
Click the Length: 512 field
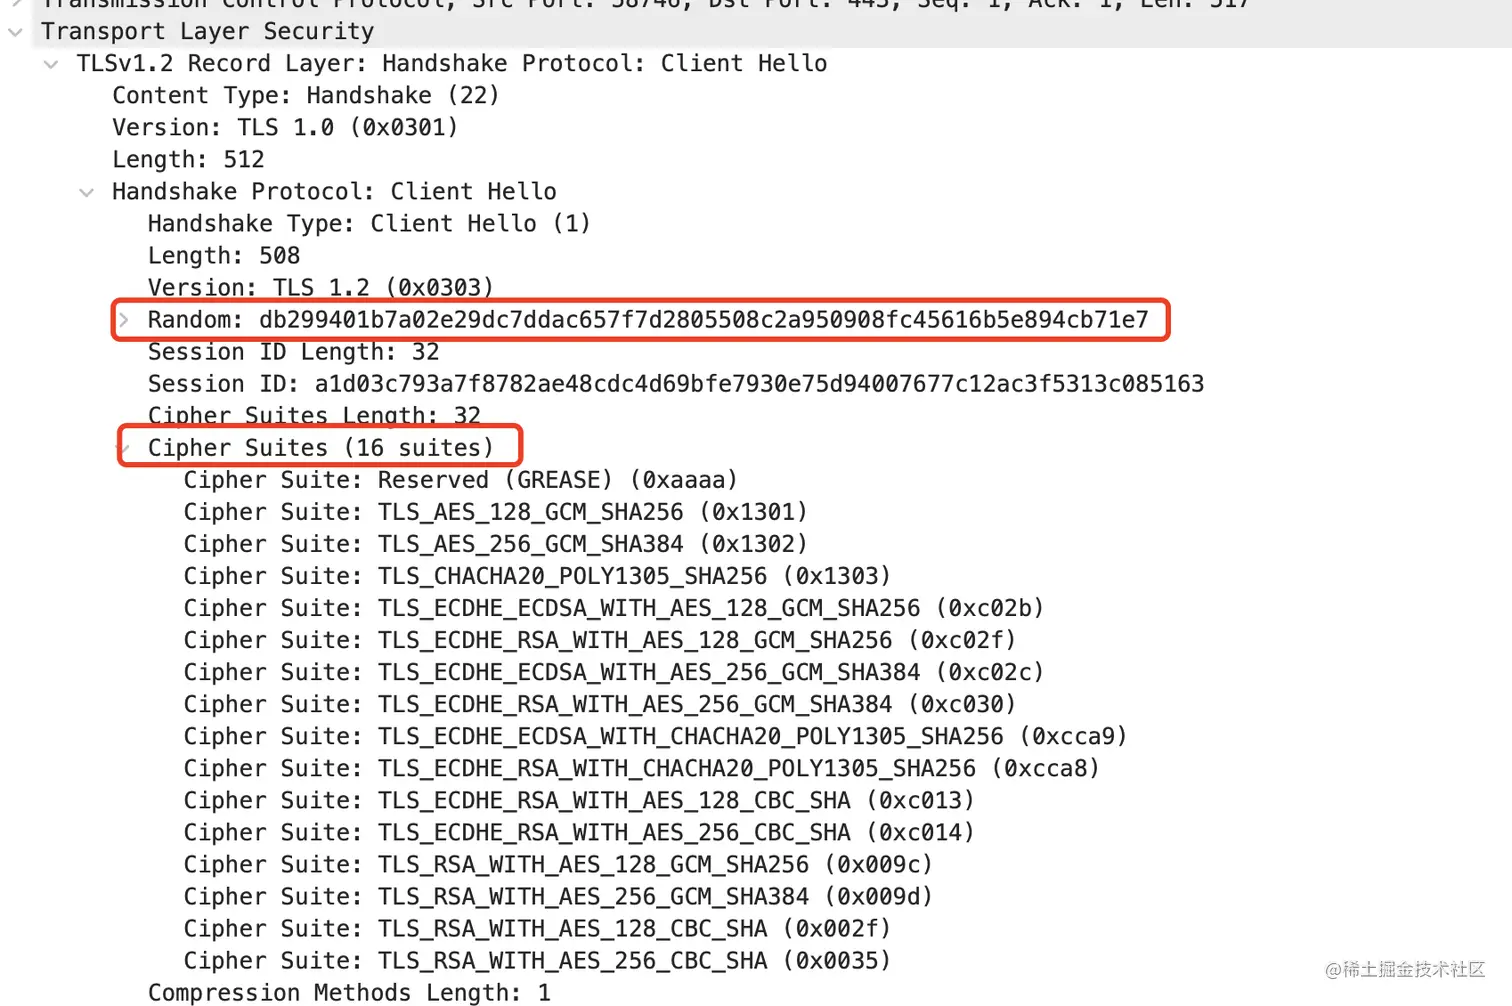pyautogui.click(x=188, y=160)
